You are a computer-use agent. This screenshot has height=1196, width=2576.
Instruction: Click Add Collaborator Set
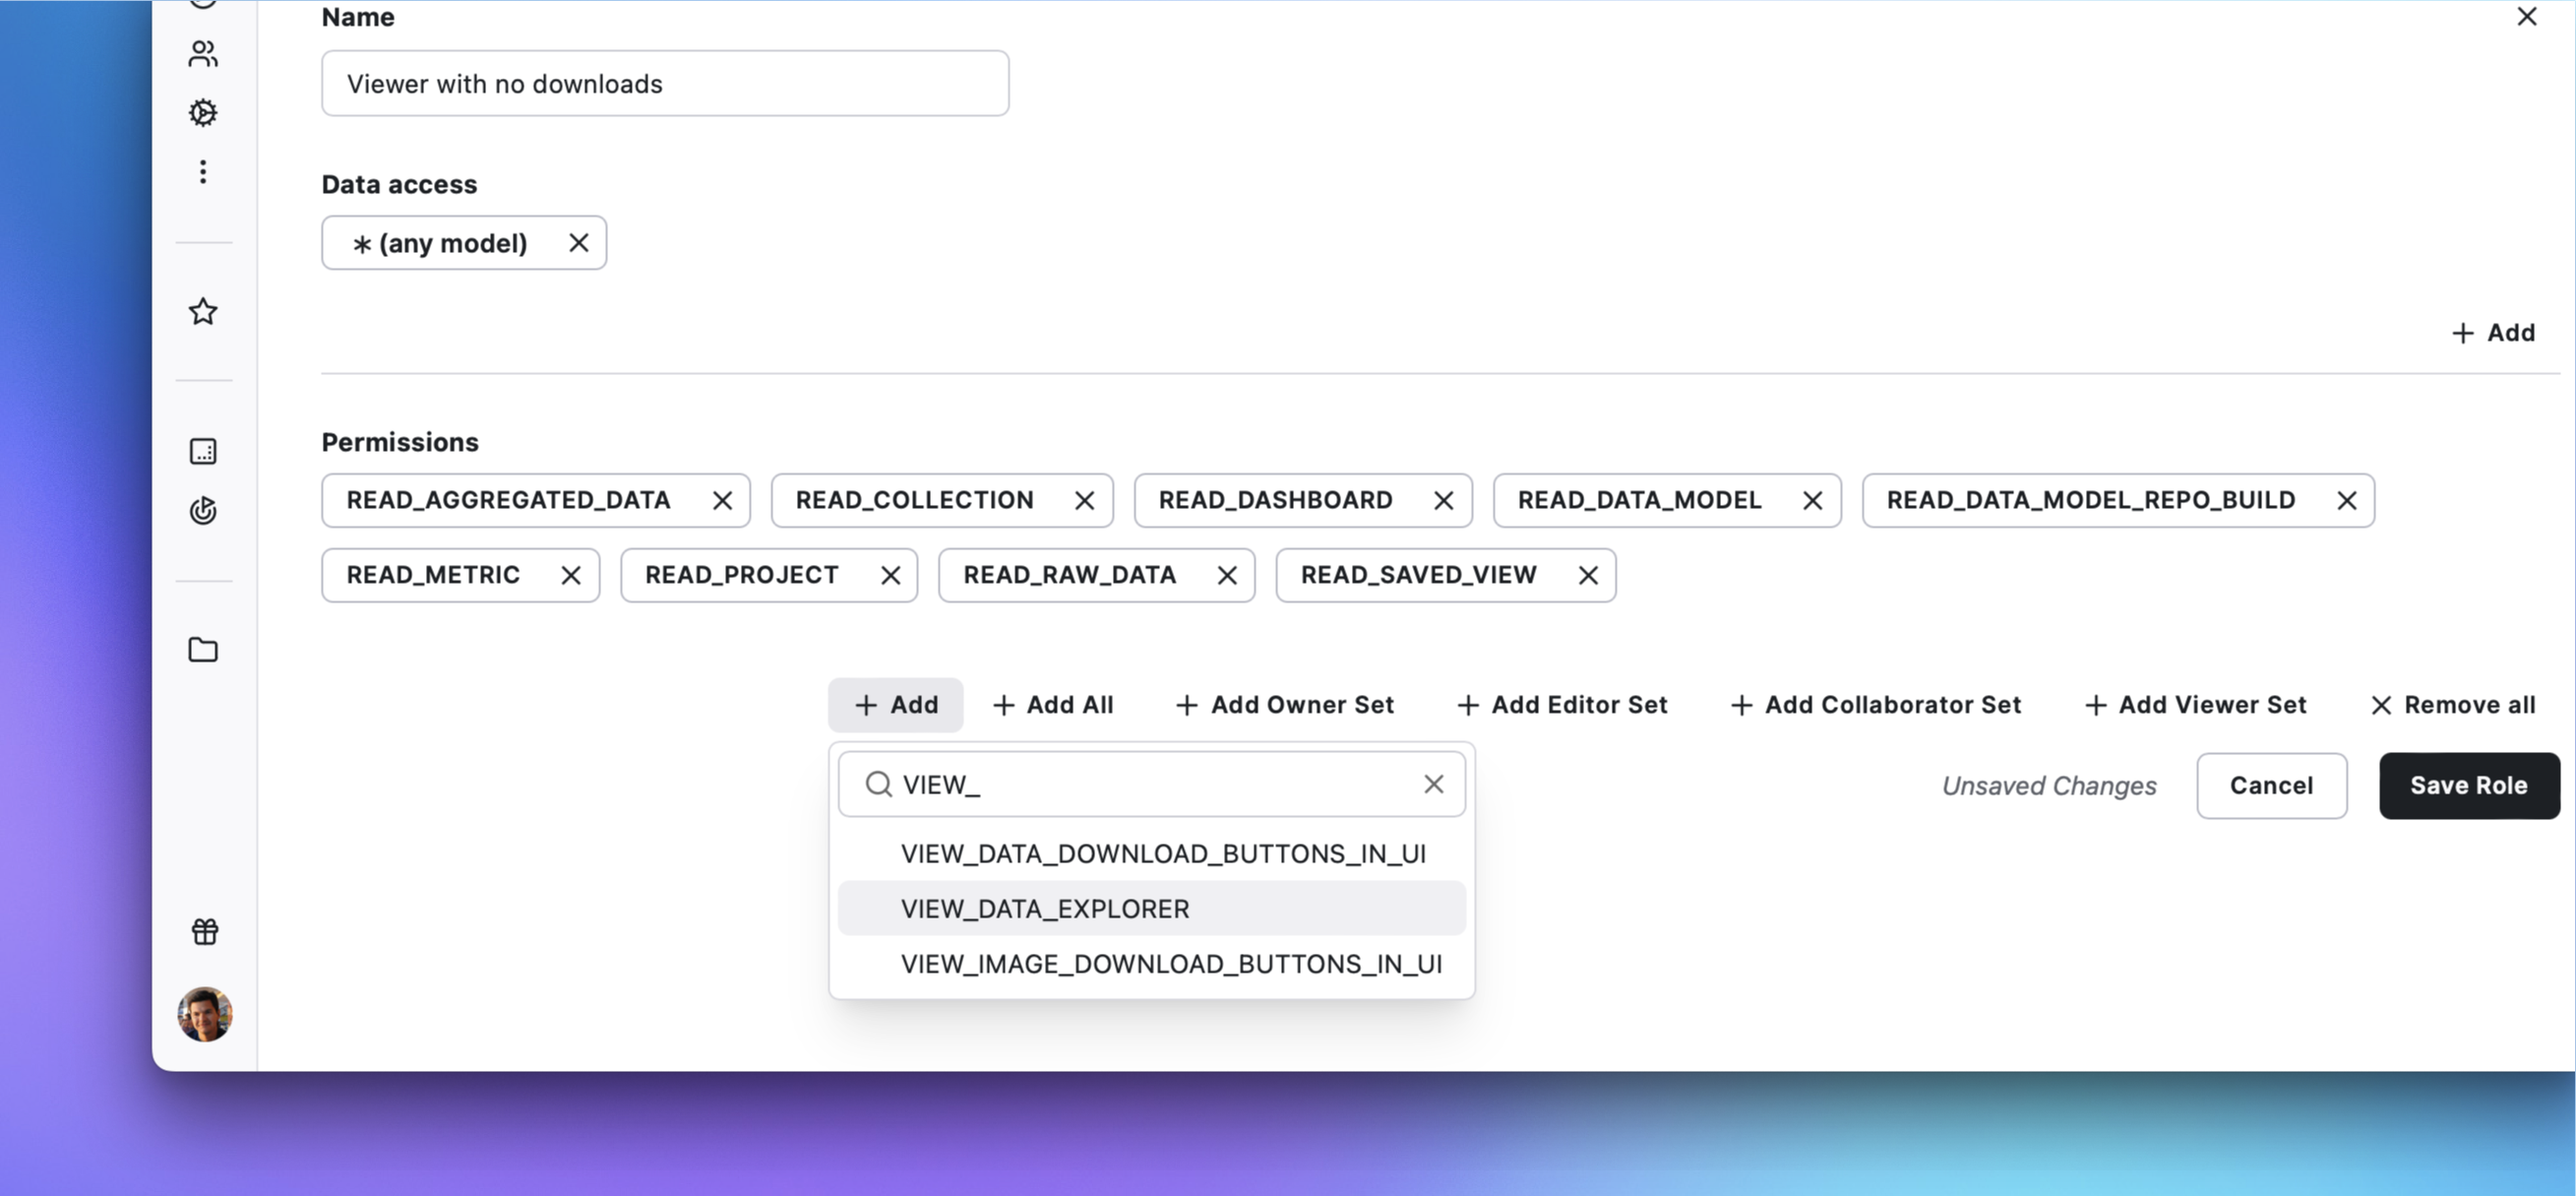(1876, 705)
